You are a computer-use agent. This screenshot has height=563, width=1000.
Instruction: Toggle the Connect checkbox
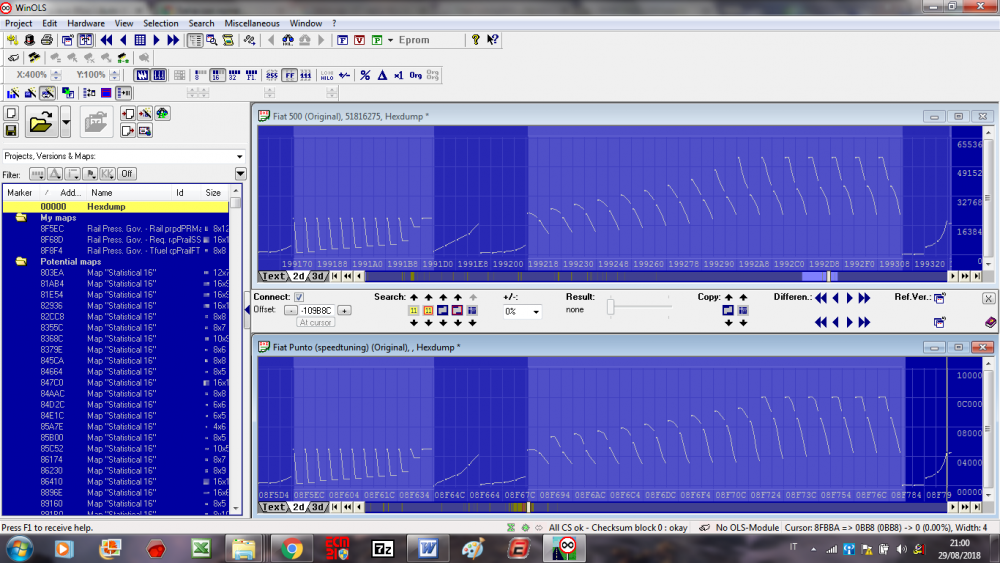coord(298,297)
